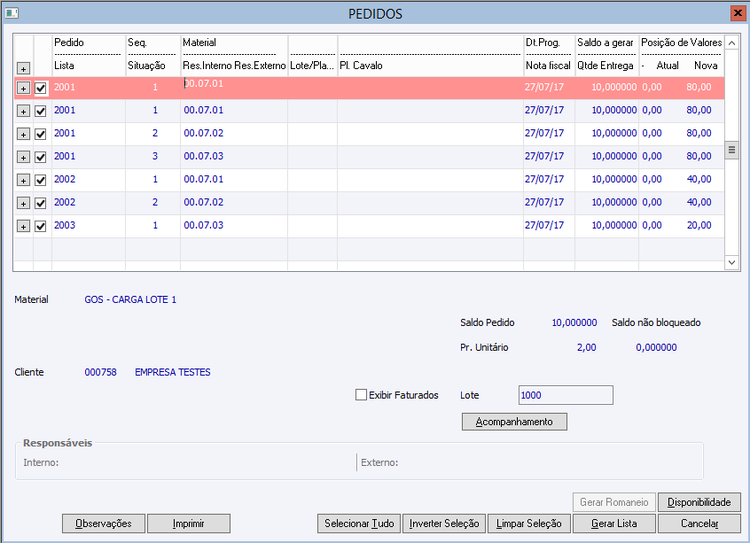Click the Saldo Pedido value 10,000000
This screenshot has height=543, width=750.
coord(574,323)
